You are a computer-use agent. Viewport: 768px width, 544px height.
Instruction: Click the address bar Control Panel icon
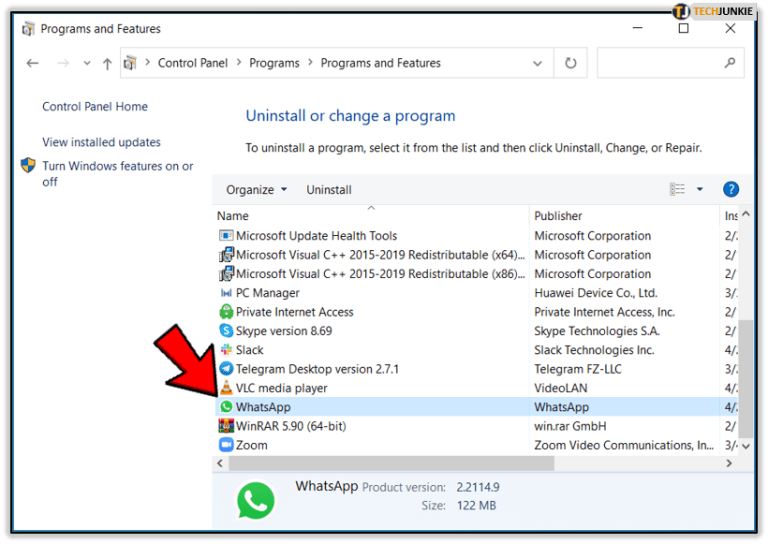(130, 63)
